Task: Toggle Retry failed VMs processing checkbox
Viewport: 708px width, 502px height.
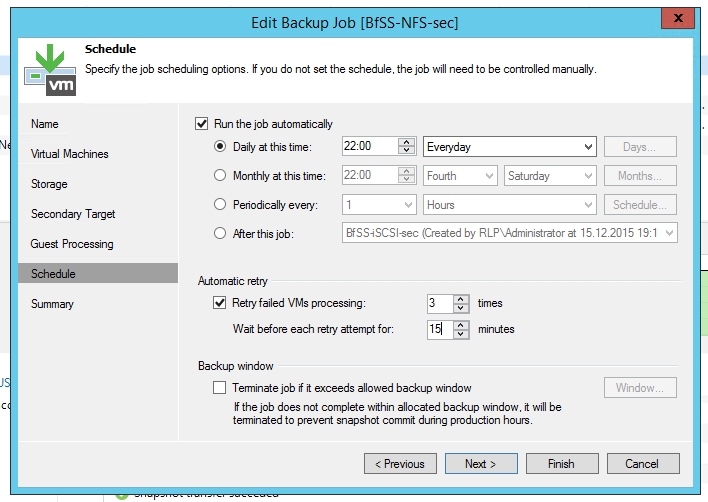Action: (x=220, y=303)
